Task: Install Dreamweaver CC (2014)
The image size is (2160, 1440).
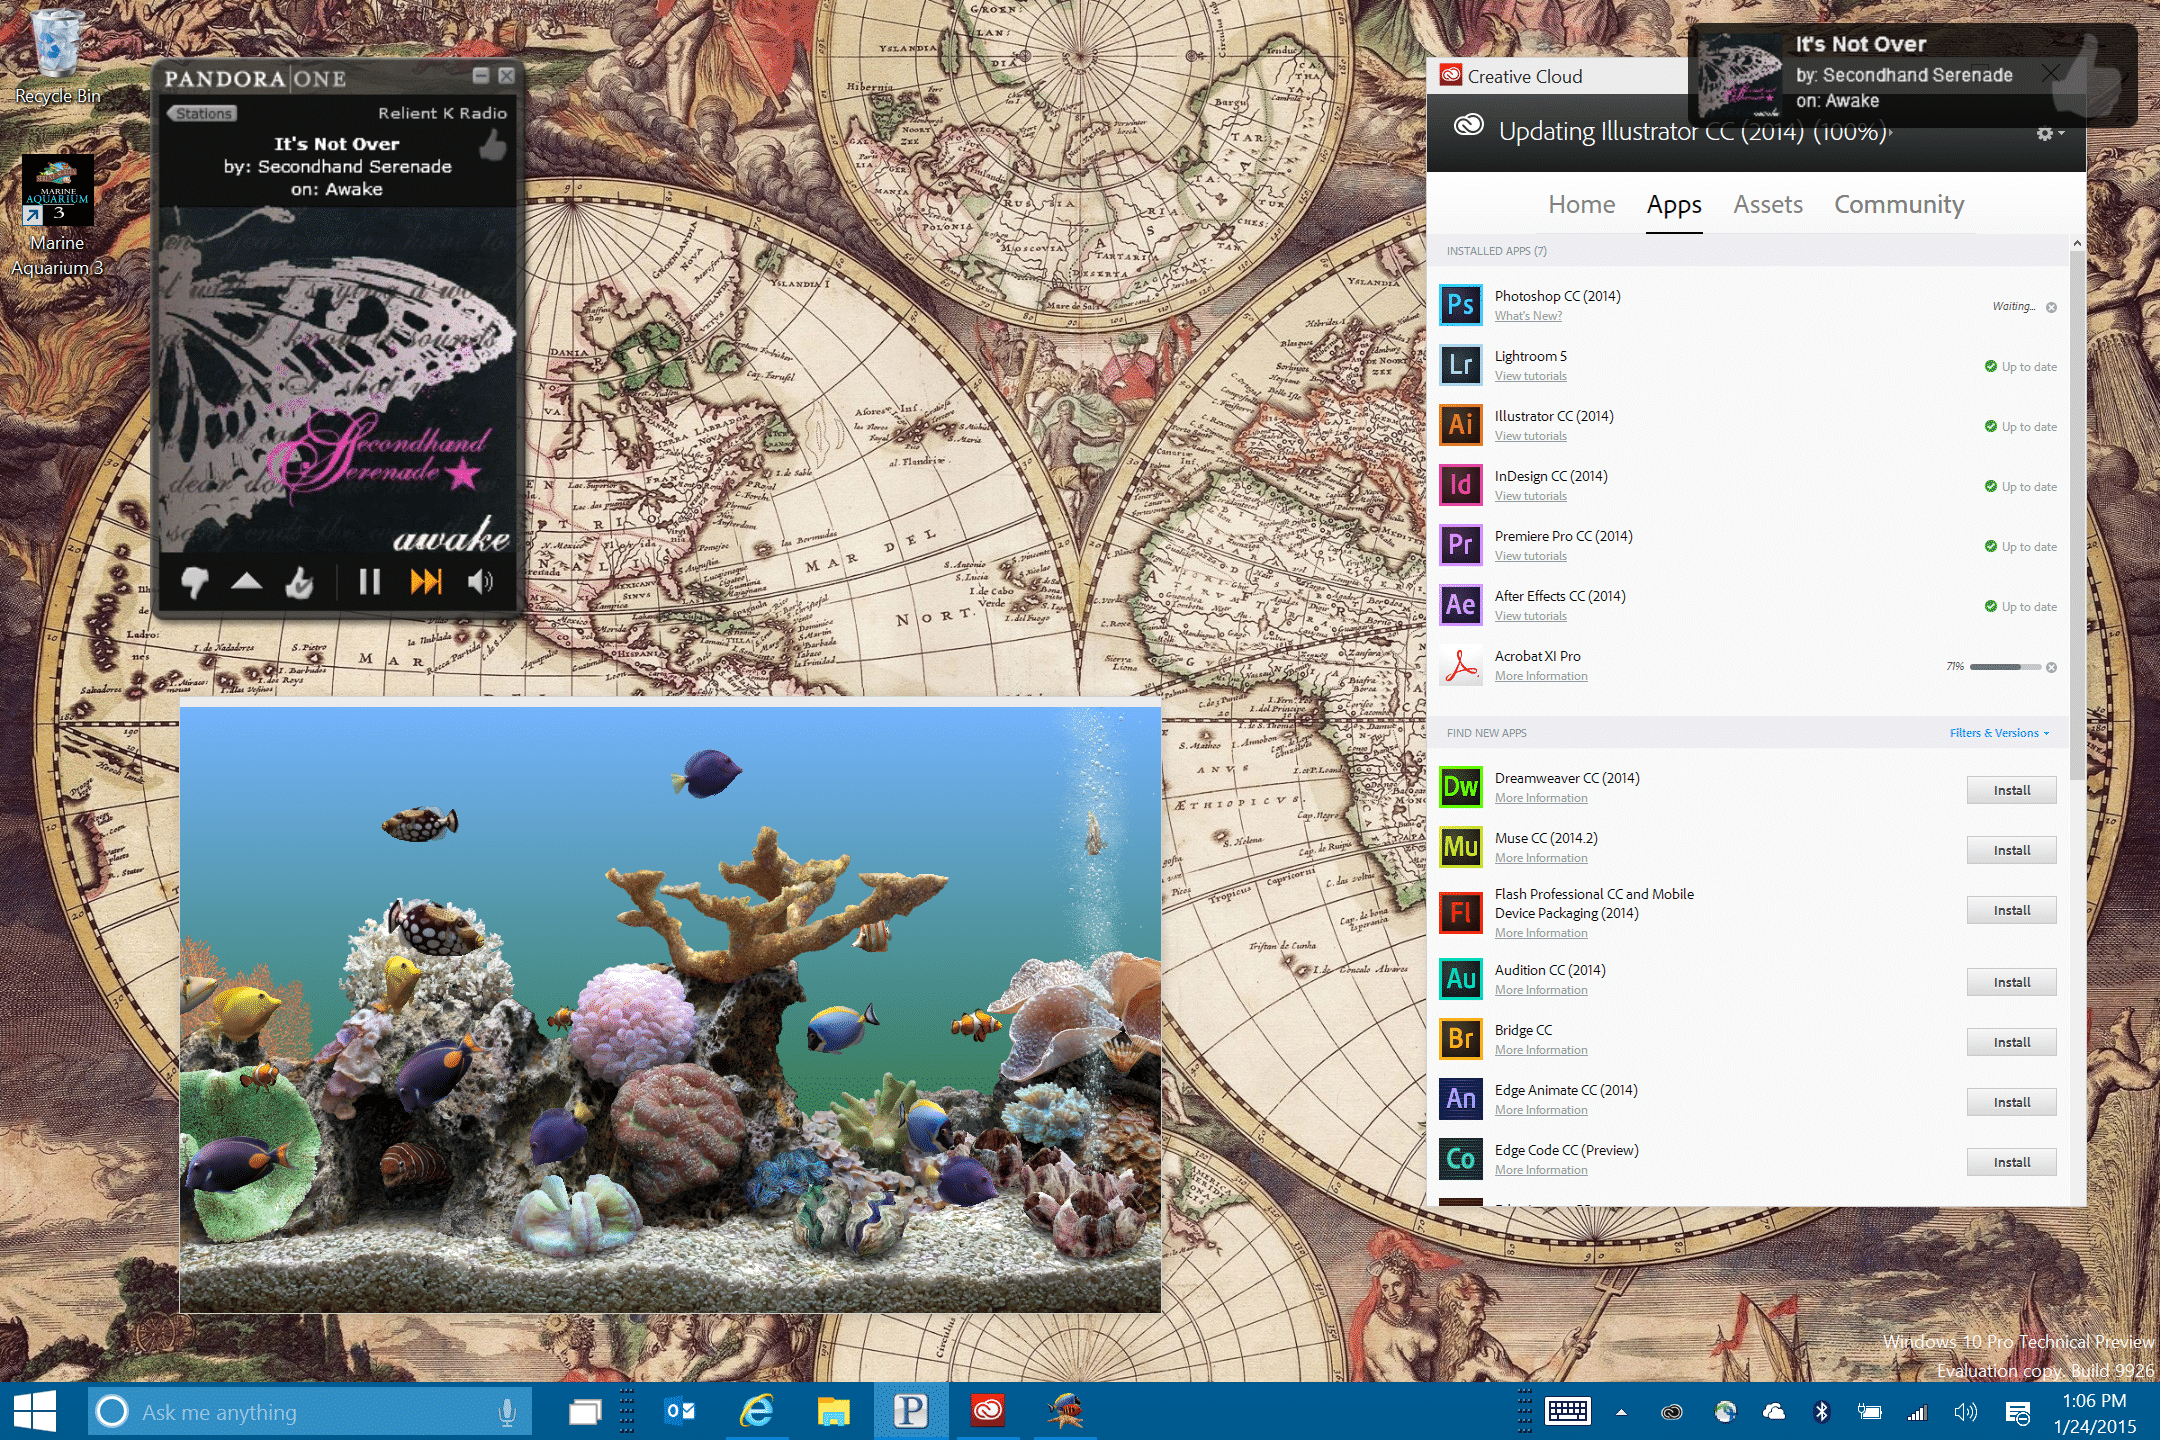Action: [x=2011, y=790]
